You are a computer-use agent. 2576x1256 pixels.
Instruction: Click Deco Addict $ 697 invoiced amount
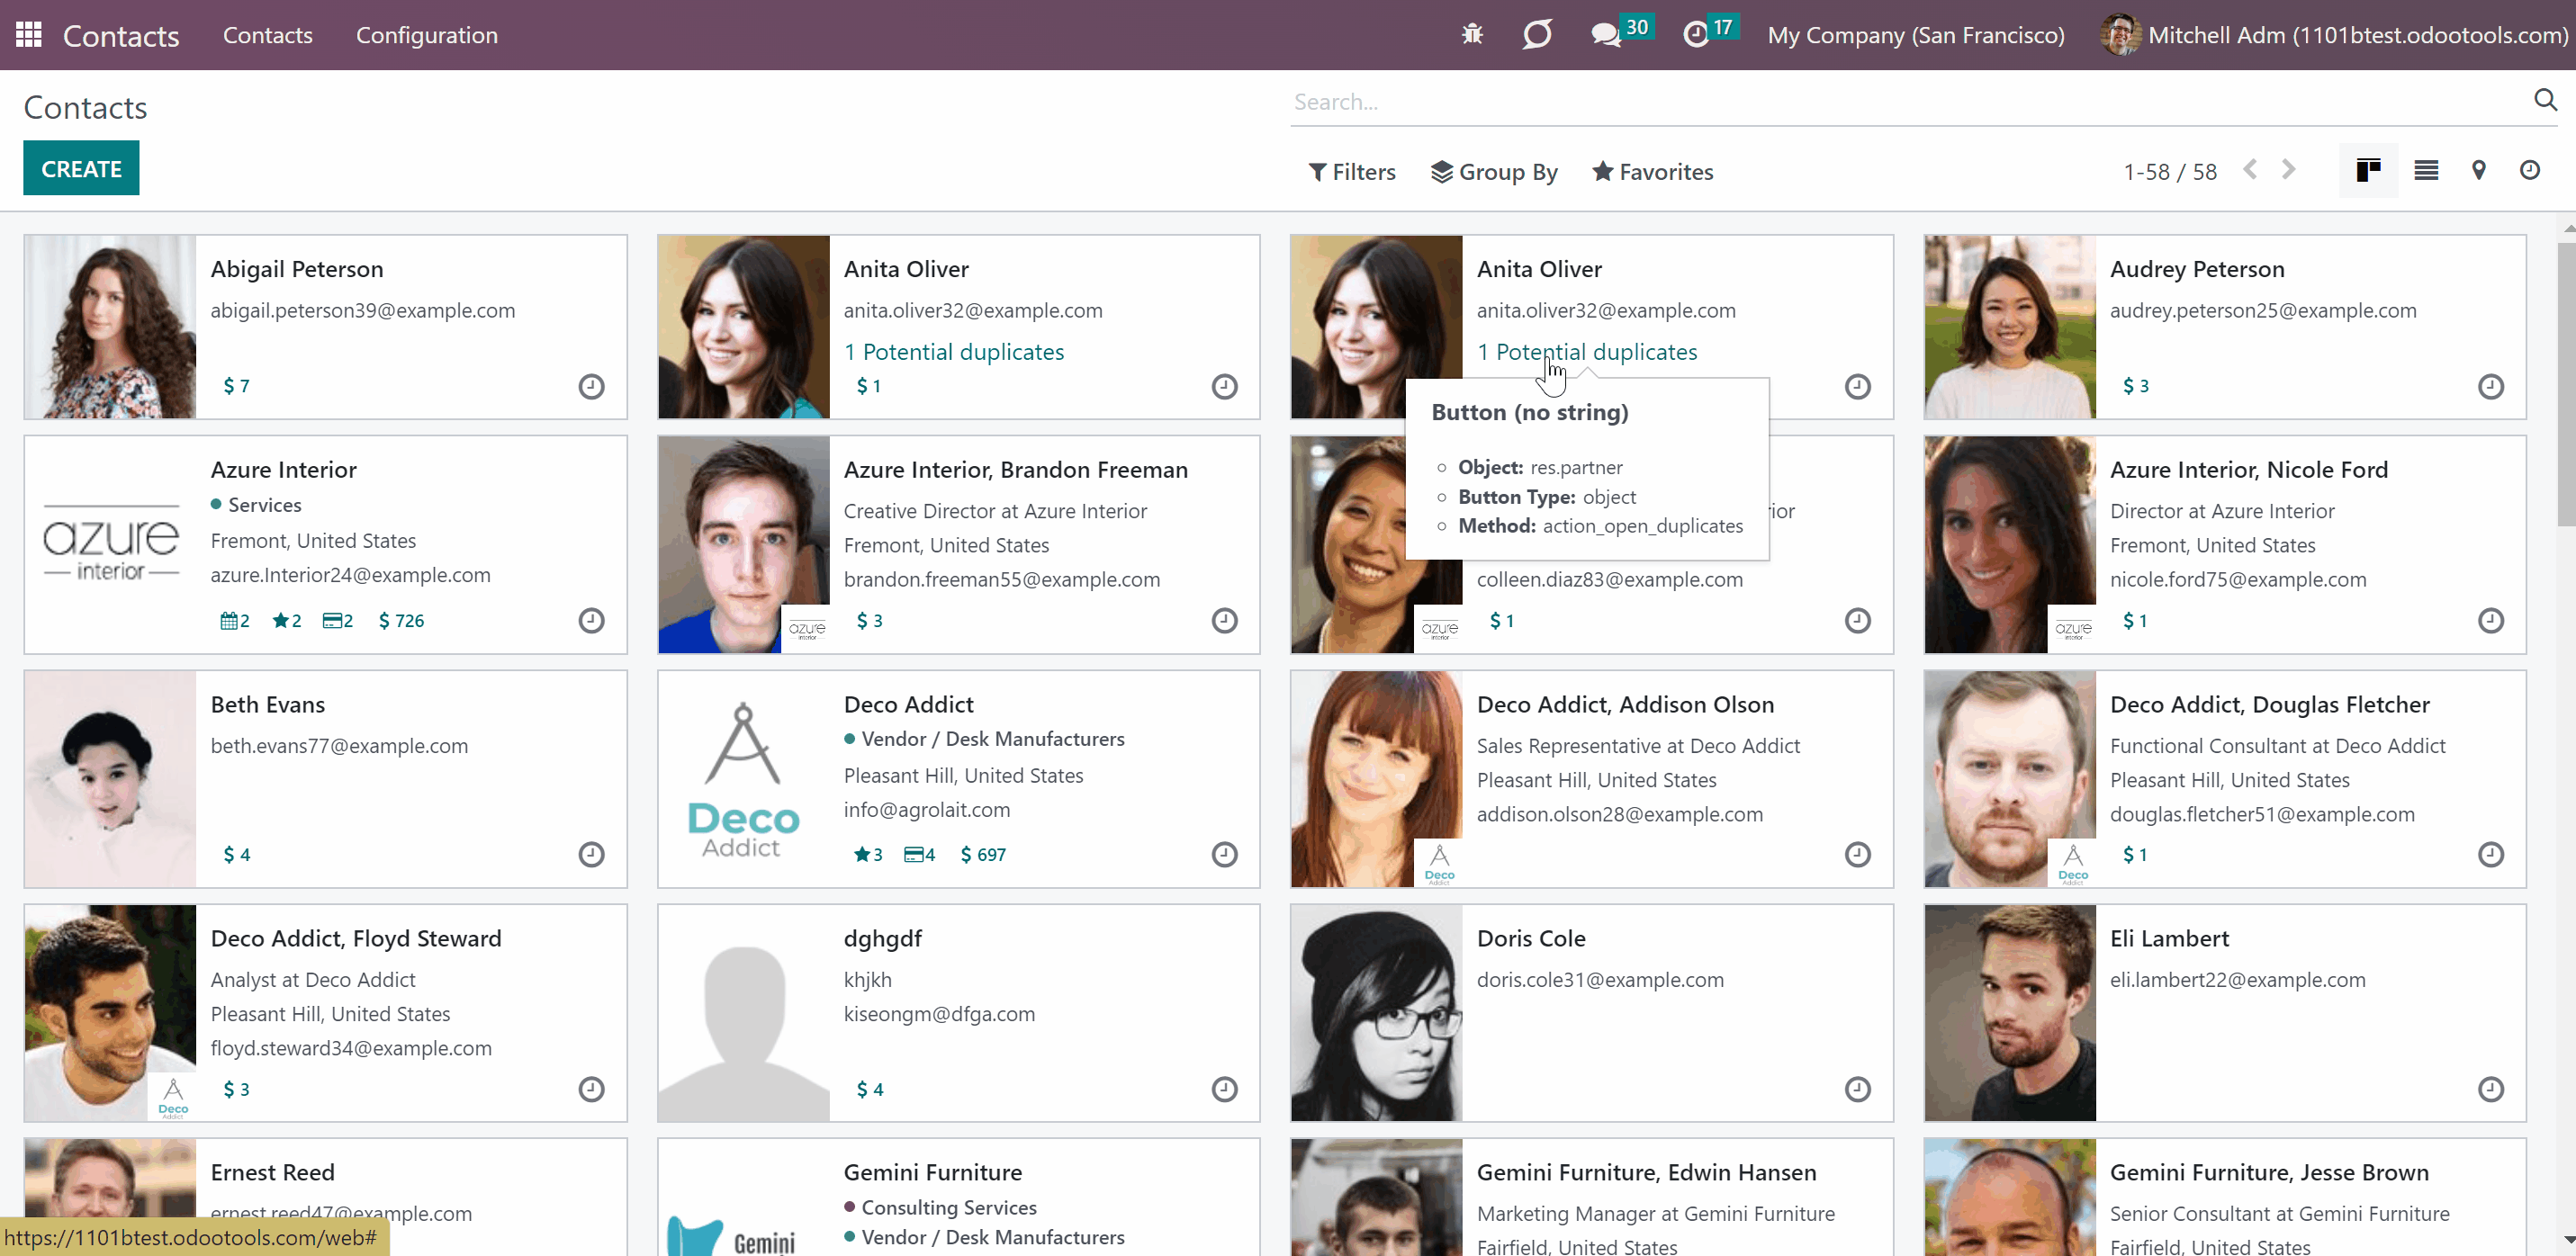pos(983,855)
